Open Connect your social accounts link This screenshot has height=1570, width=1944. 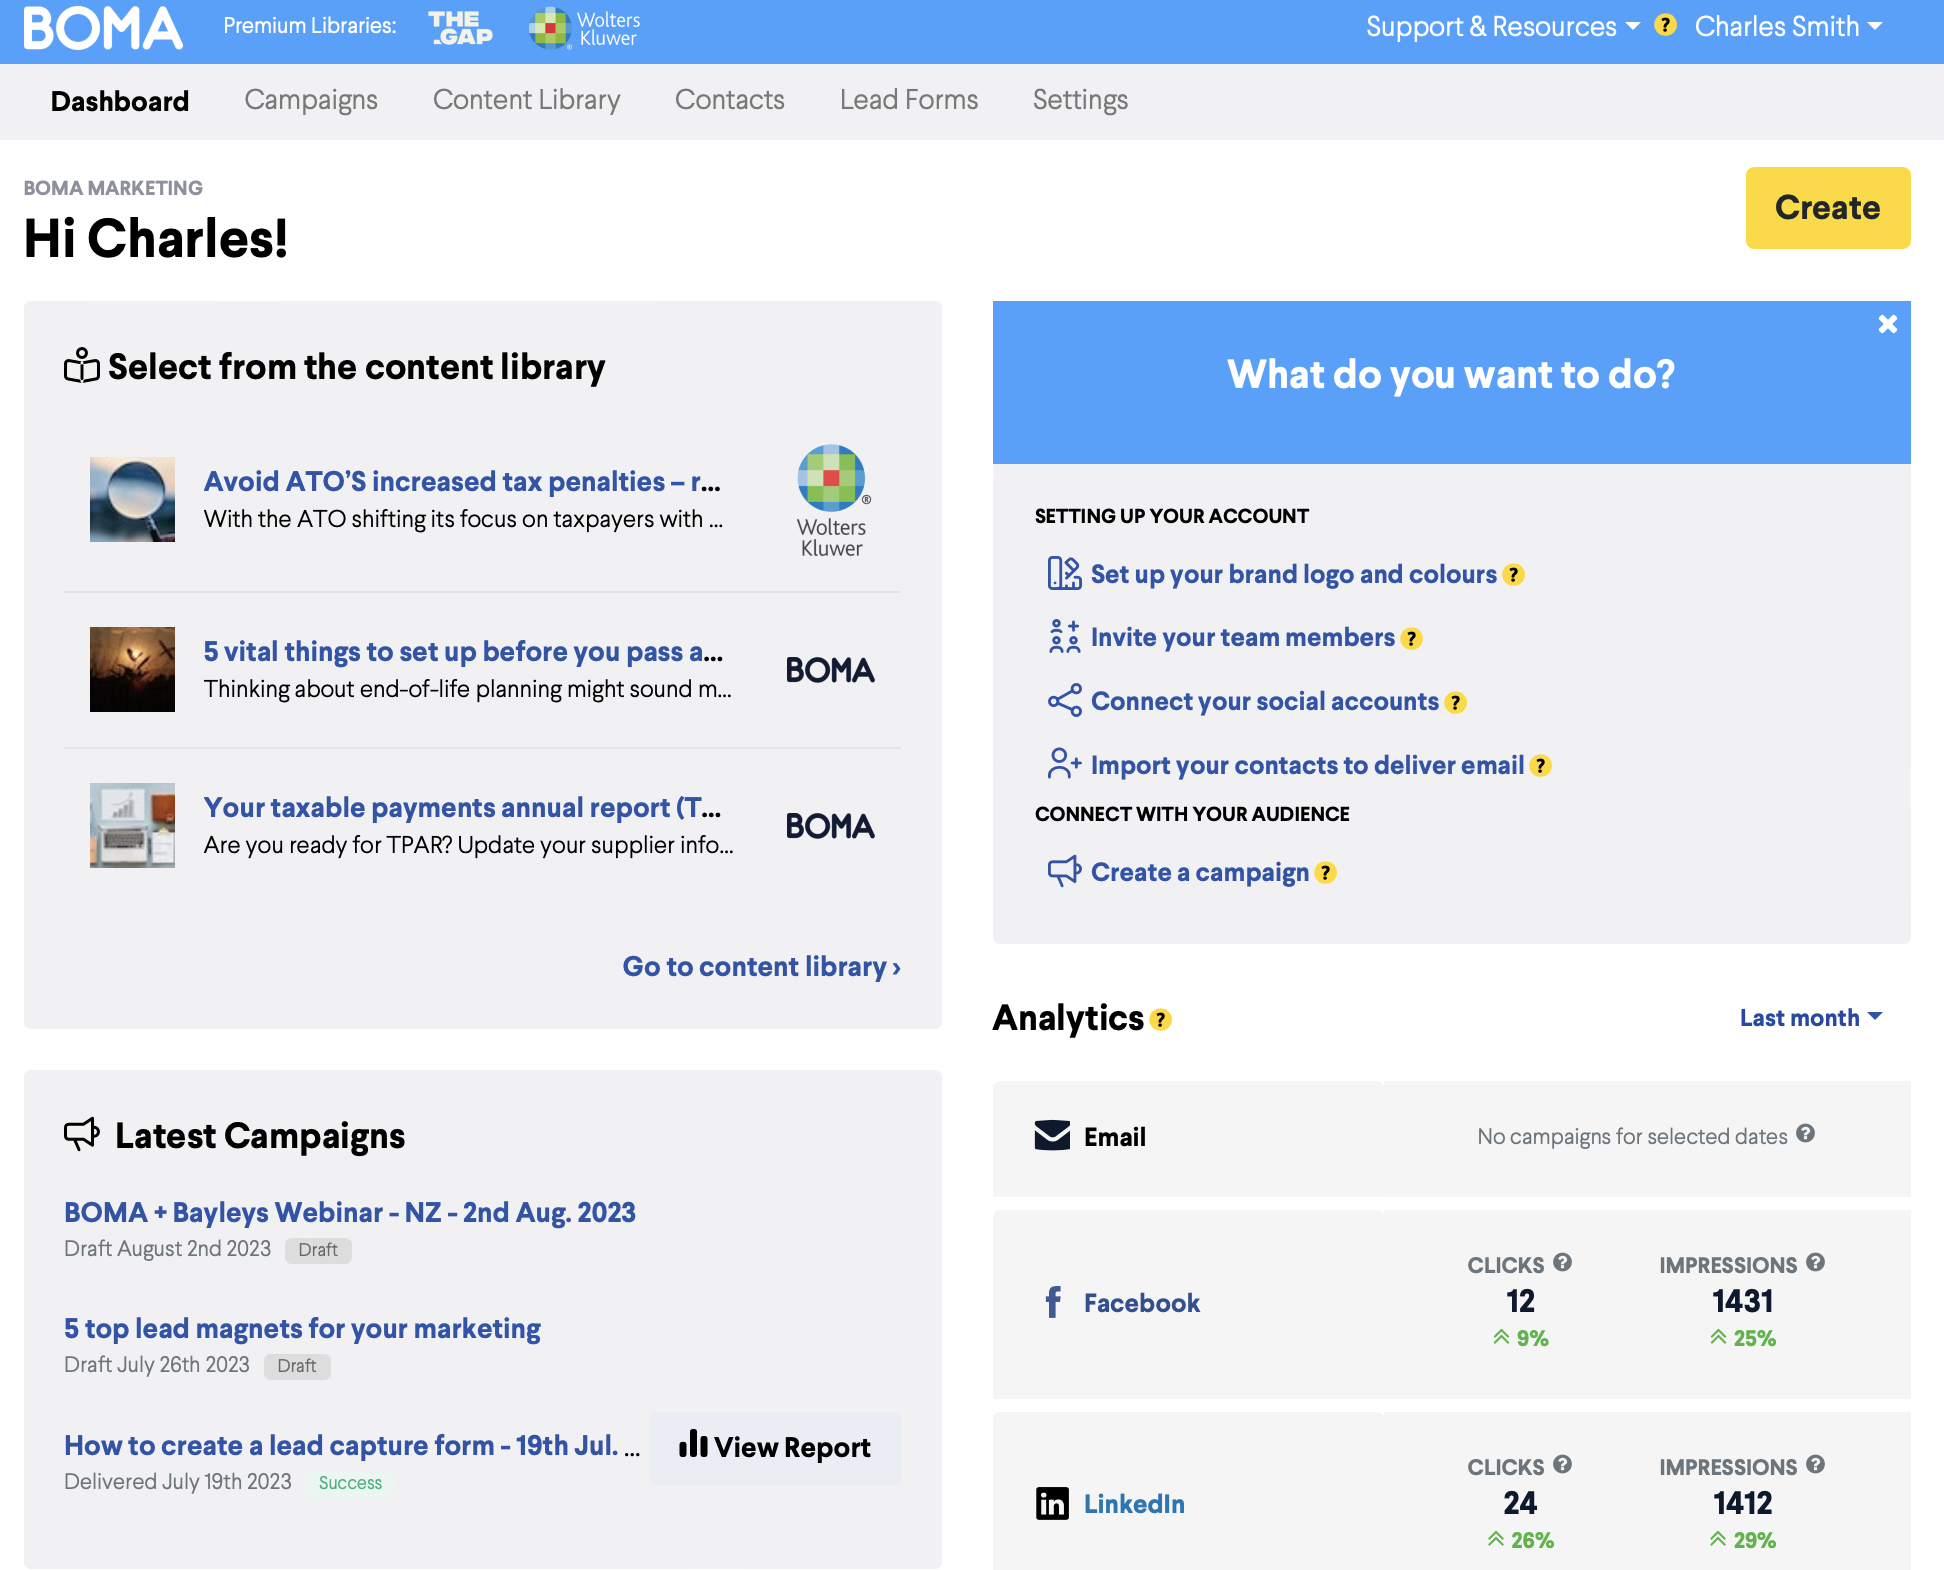coord(1264,702)
